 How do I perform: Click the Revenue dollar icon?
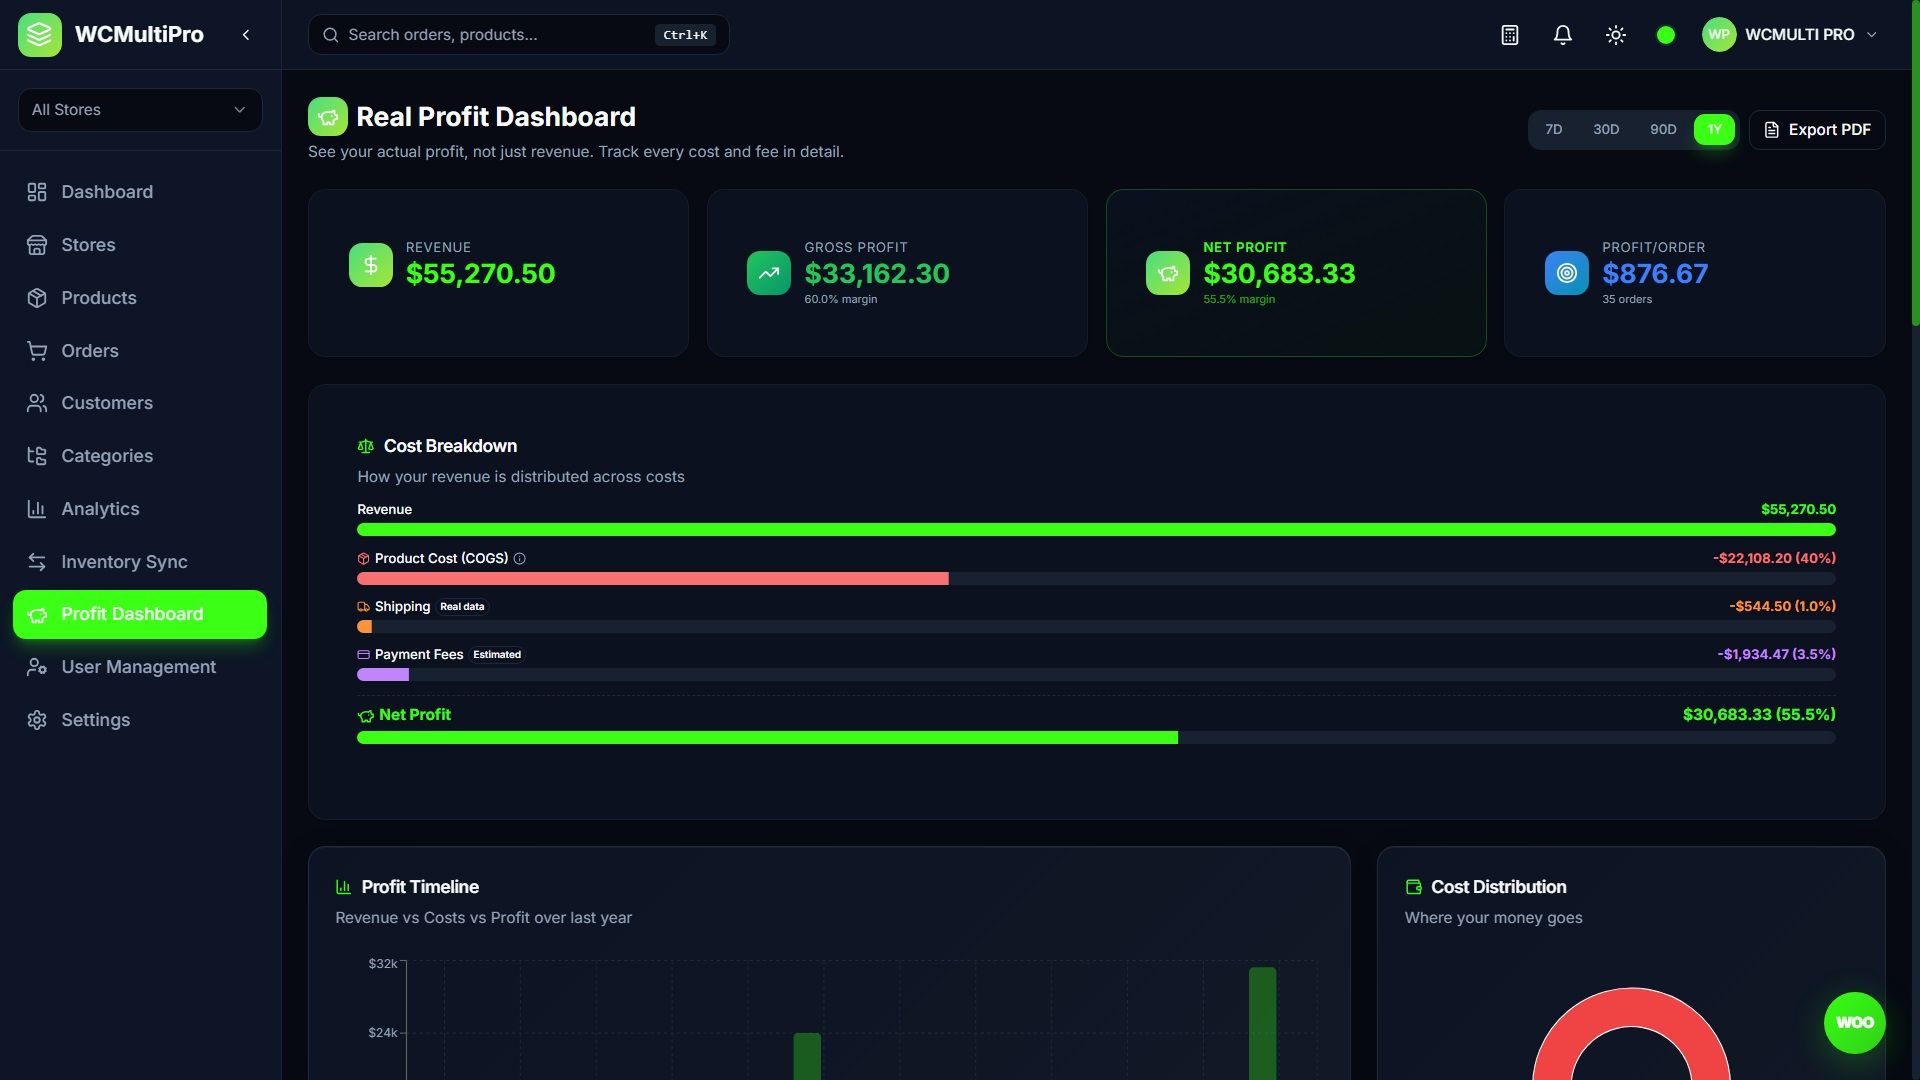pyautogui.click(x=371, y=266)
